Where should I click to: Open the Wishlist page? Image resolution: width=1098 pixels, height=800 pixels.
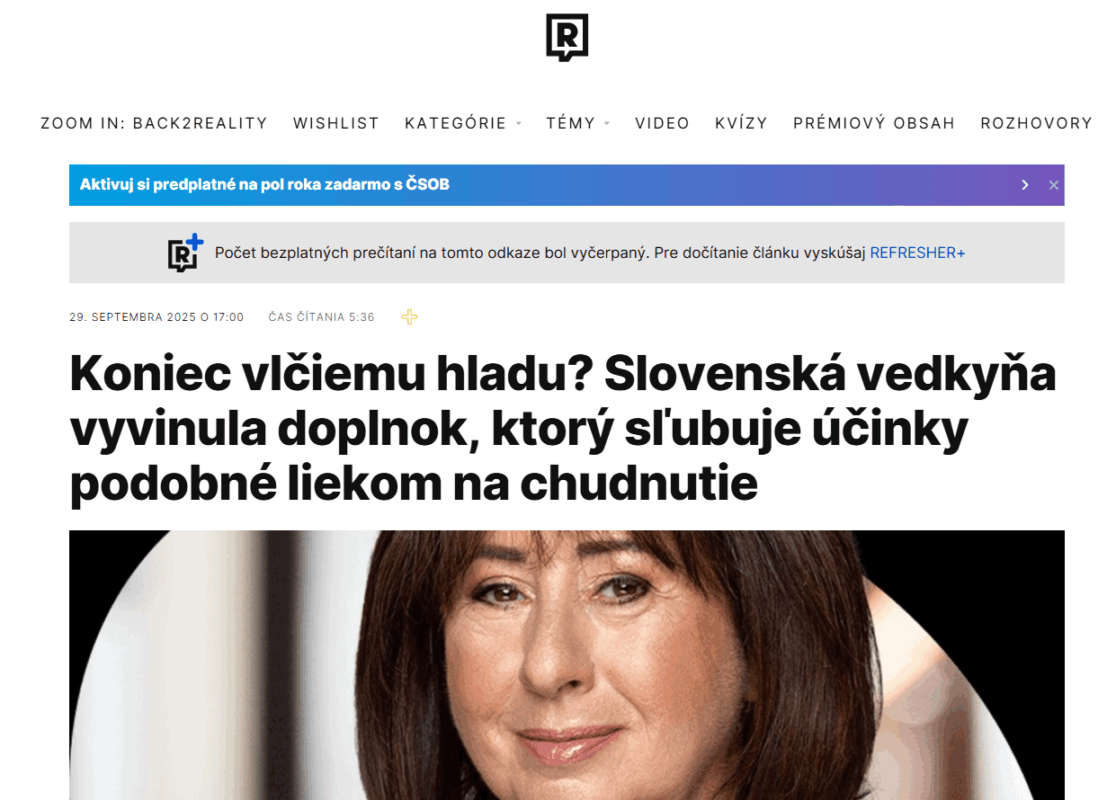336,123
